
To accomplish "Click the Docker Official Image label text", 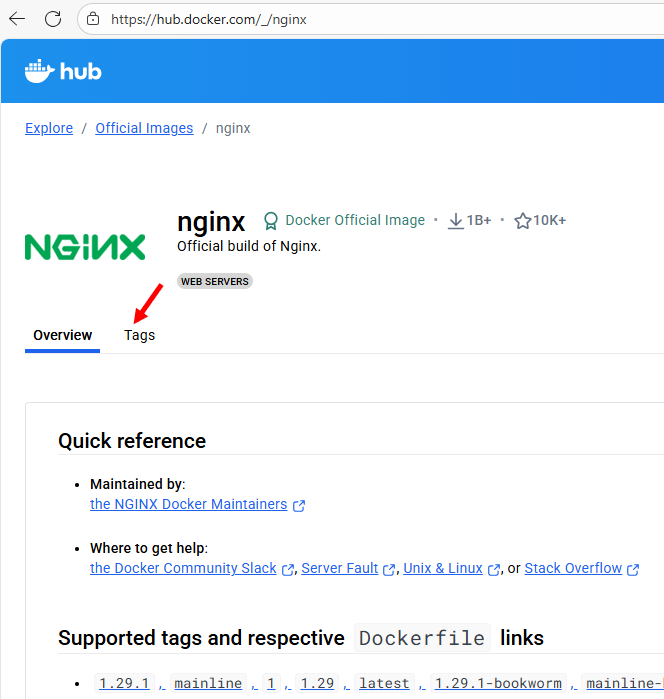I will [355, 220].
